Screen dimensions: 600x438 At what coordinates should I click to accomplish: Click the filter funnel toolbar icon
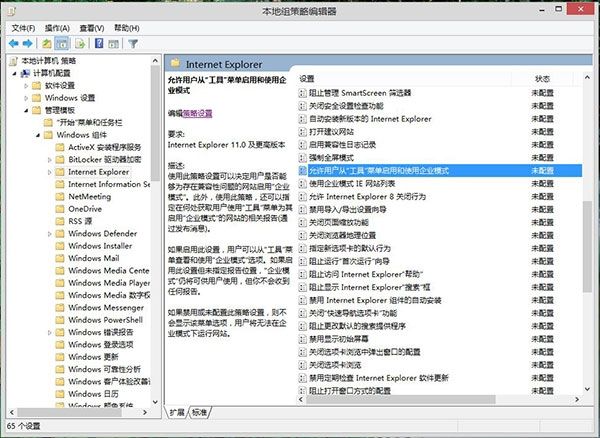point(135,44)
